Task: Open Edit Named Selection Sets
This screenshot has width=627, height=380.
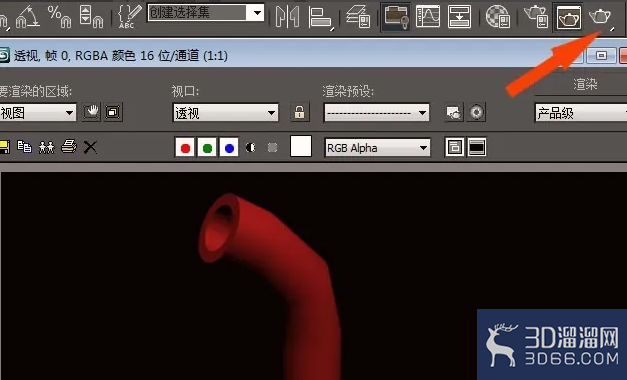Action: point(129,17)
